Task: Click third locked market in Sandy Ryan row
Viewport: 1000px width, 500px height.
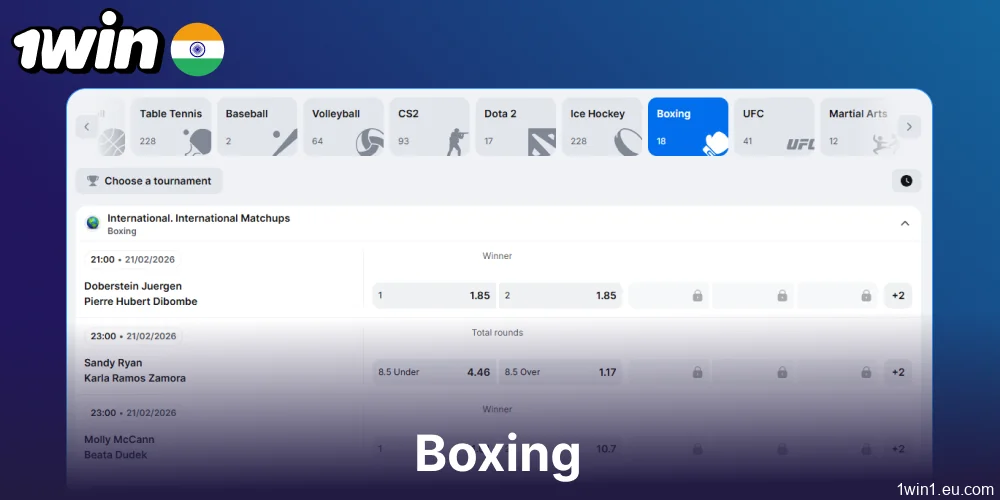Action: (838, 372)
